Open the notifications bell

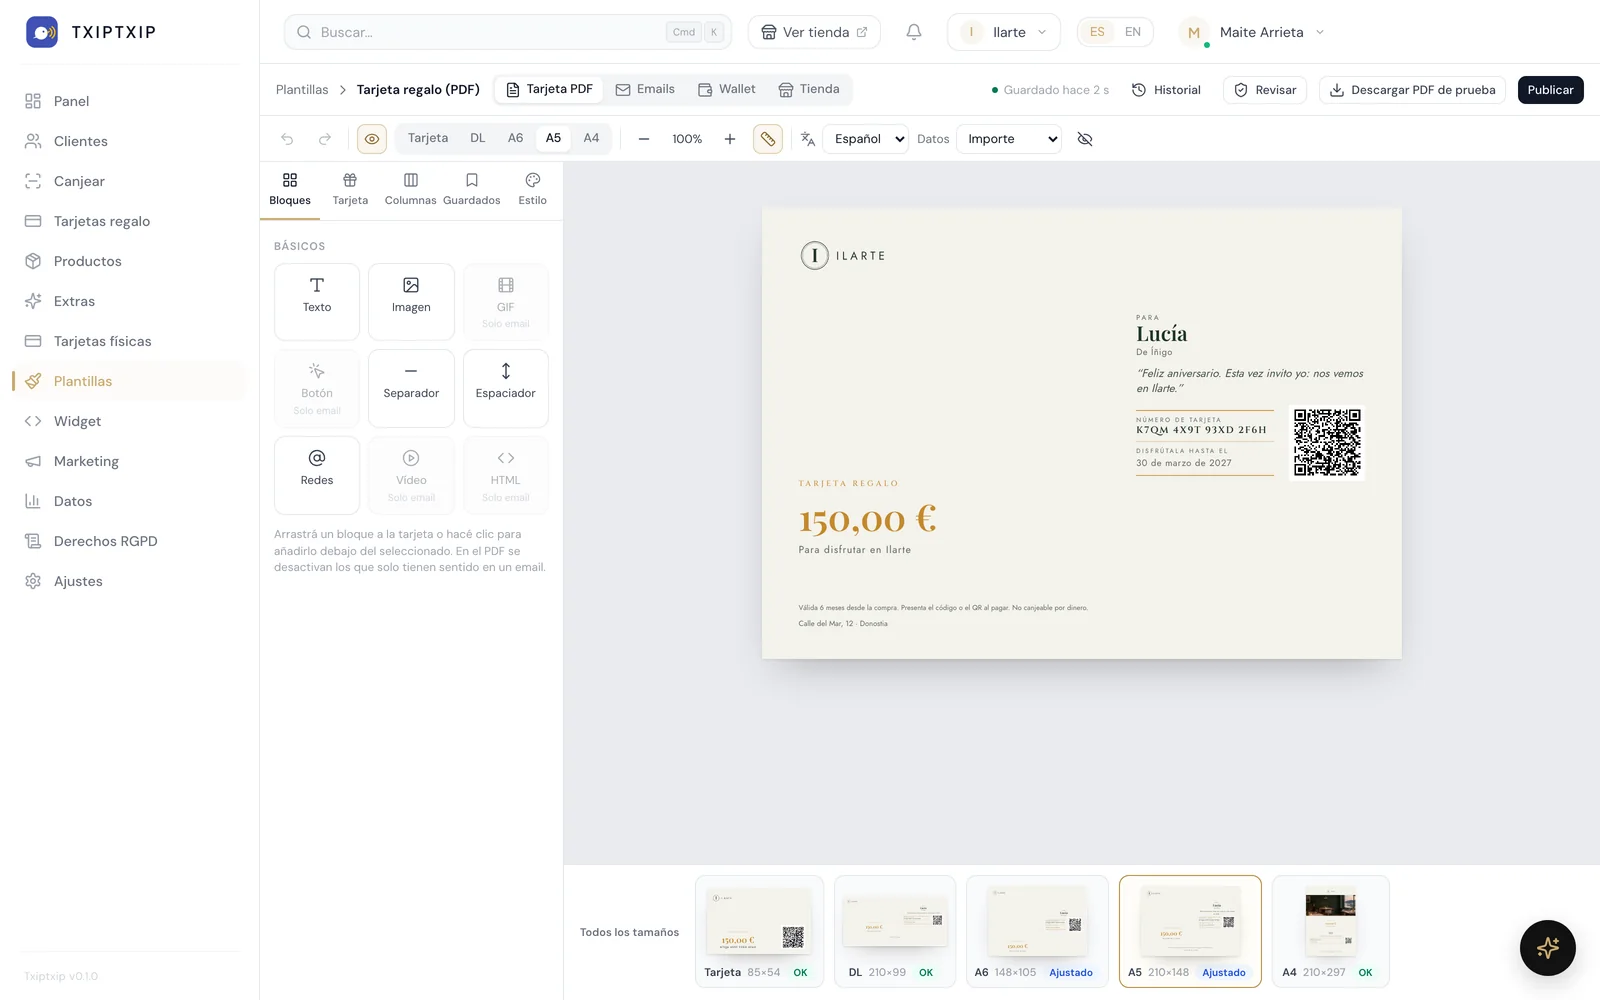click(914, 32)
